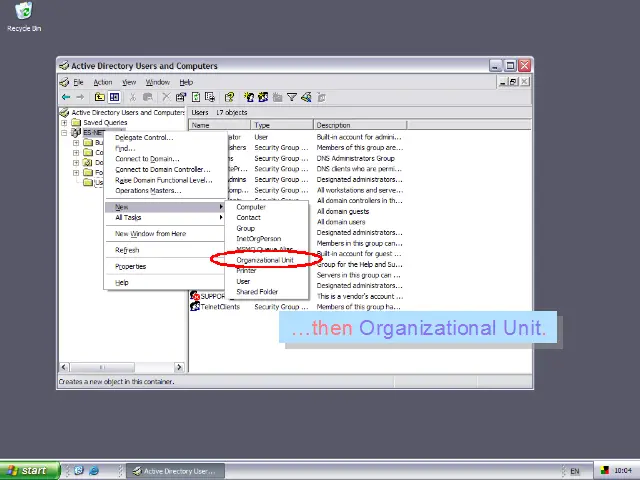Expand the Fo... folder plus sign
This screenshot has width=640, height=480.
76,173
